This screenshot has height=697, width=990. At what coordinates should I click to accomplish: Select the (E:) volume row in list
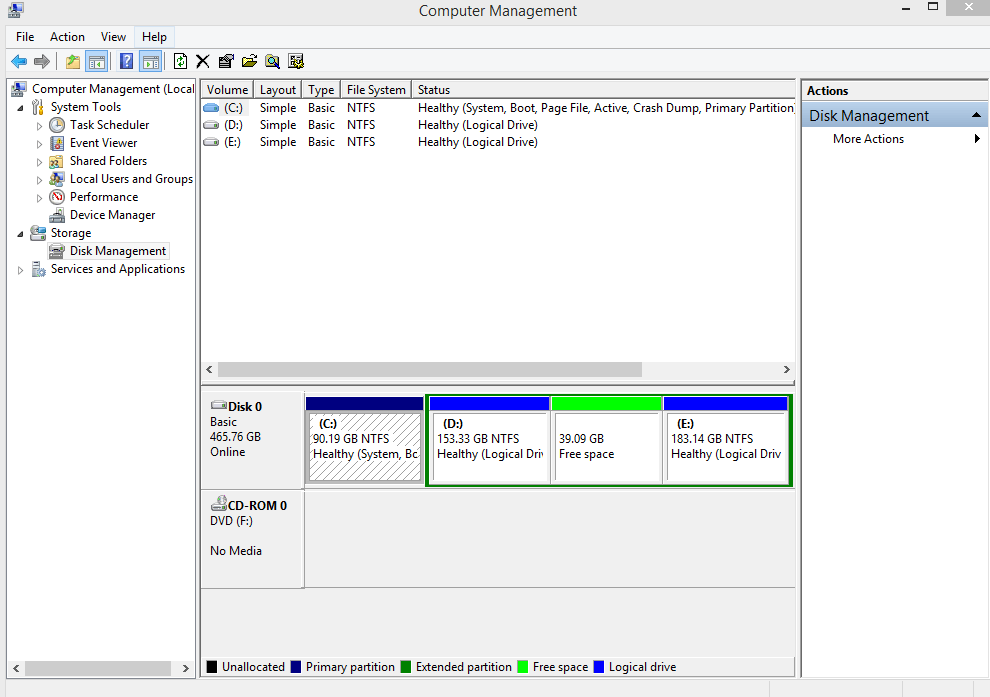tap(233, 142)
